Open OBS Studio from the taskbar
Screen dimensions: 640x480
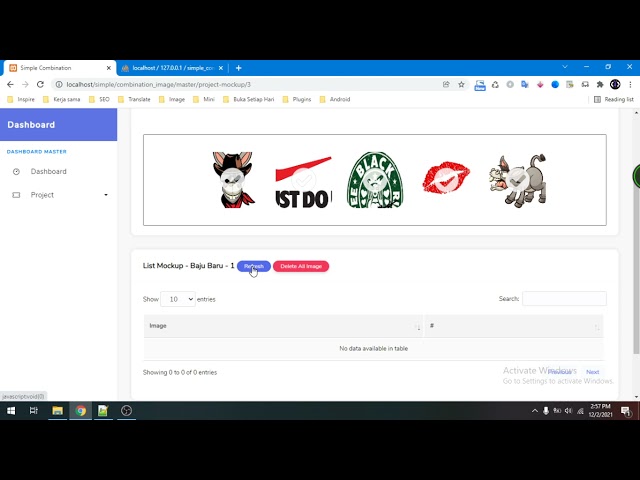click(x=127, y=411)
